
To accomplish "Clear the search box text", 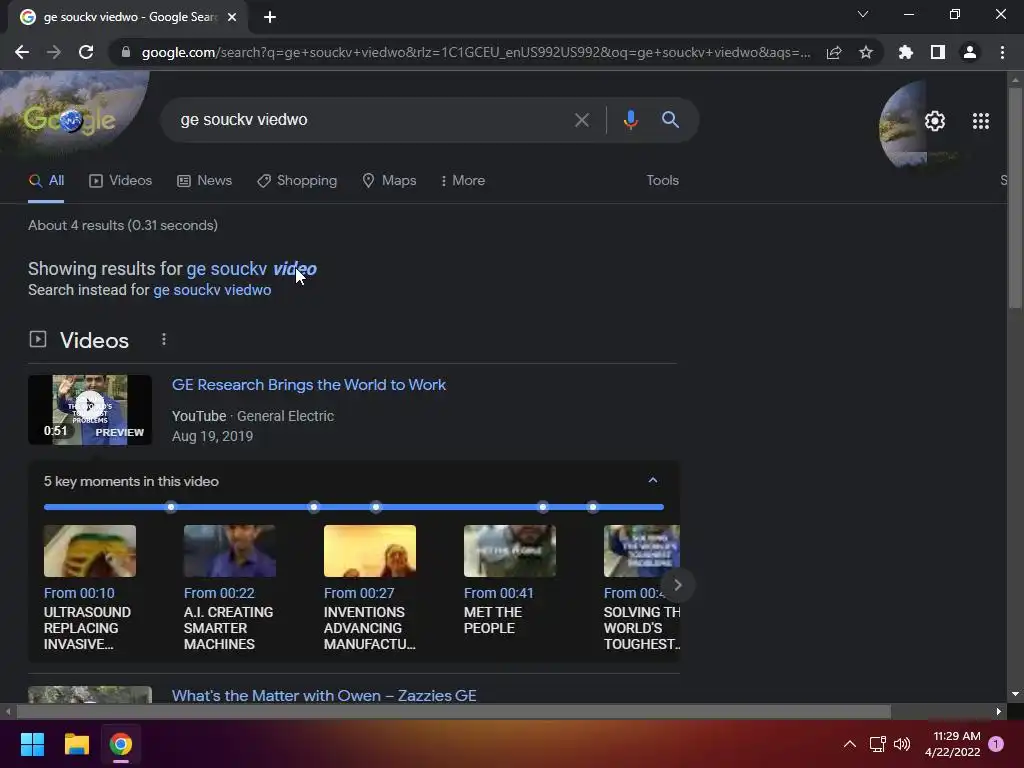I will pos(581,120).
